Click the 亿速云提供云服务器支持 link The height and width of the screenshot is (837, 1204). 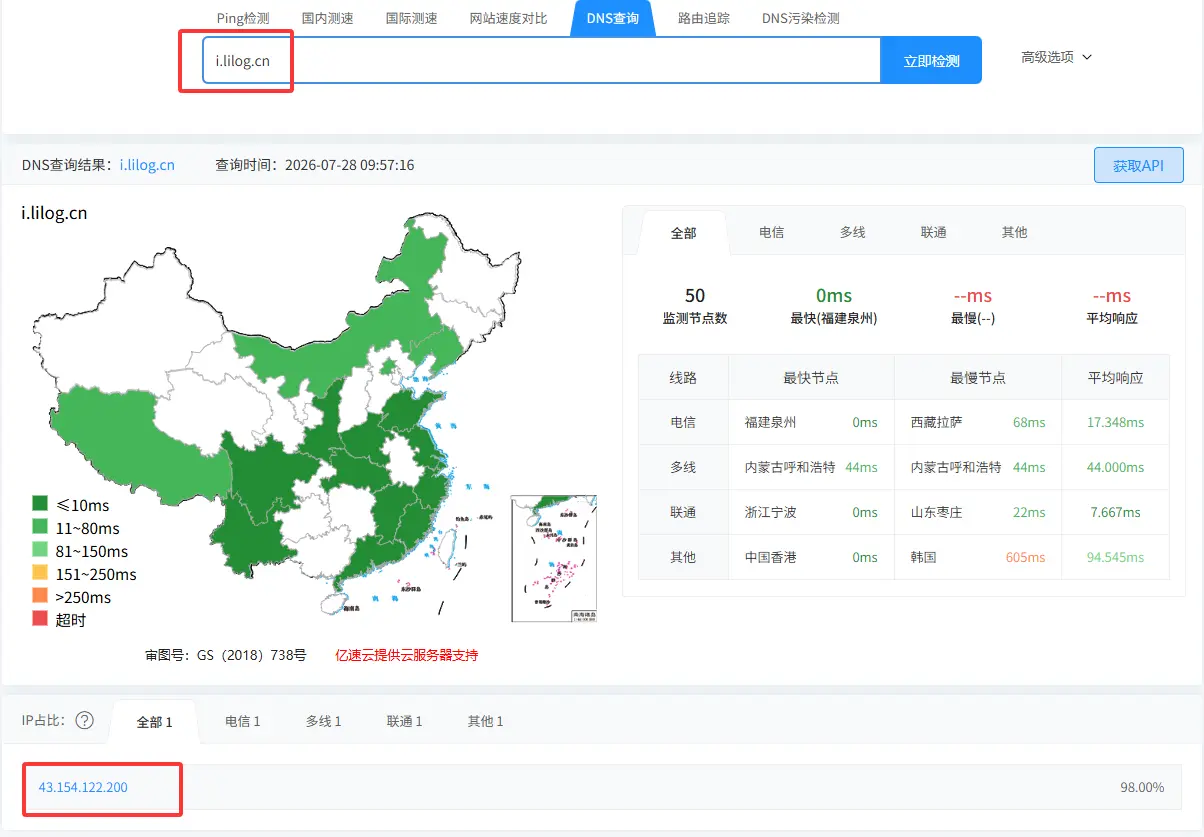pyautogui.click(x=406, y=655)
